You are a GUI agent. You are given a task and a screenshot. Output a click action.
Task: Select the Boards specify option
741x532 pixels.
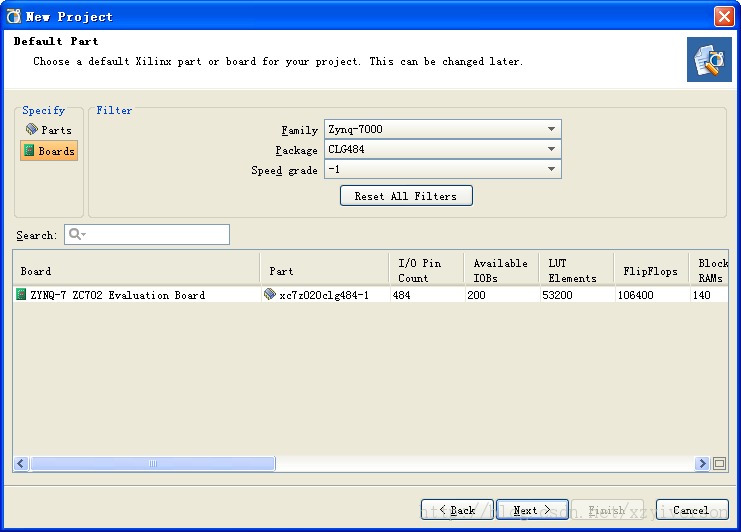[x=49, y=151]
